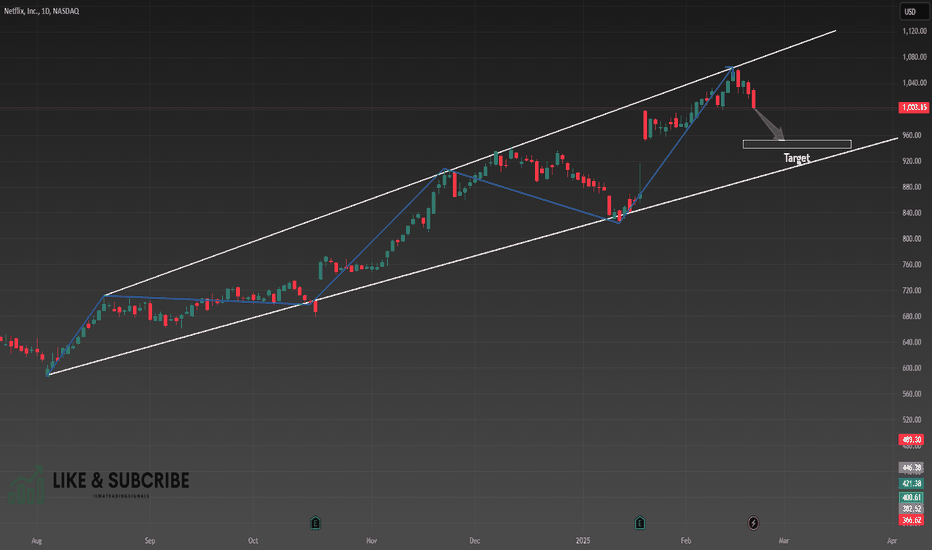Click the 960.00 price axis value

point(912,136)
